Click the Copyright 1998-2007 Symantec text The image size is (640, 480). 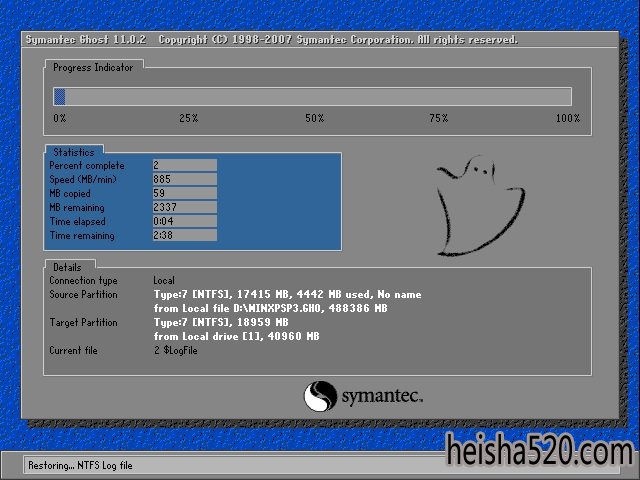(338, 40)
